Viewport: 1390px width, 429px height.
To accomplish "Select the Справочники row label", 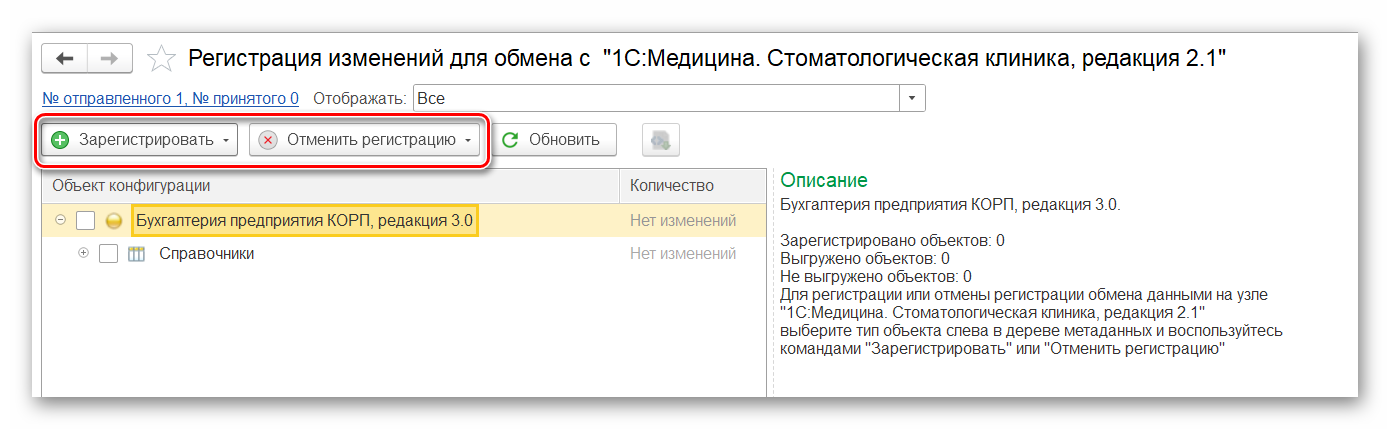I will (207, 254).
